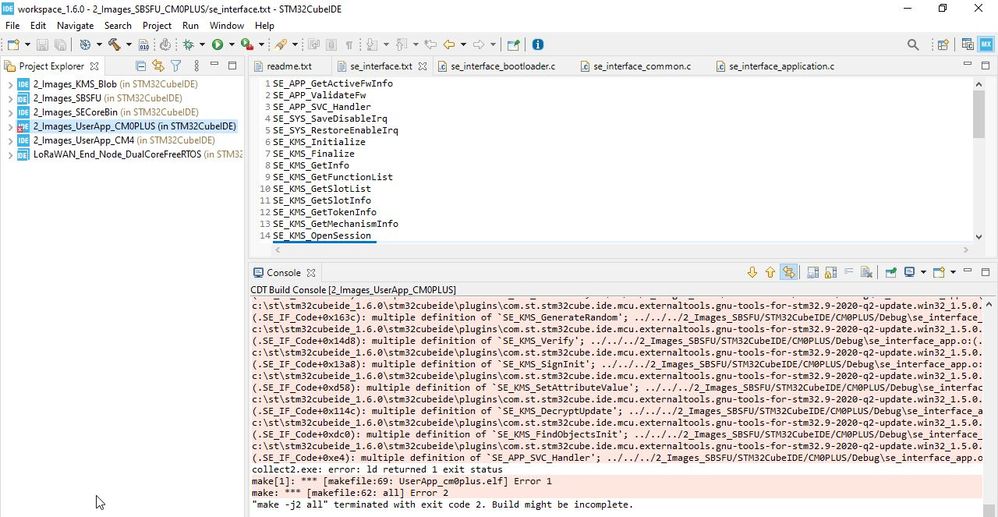The height and width of the screenshot is (517, 998).
Task: Toggle Scroll Lock in the console toolbar
Action: [x=830, y=273]
